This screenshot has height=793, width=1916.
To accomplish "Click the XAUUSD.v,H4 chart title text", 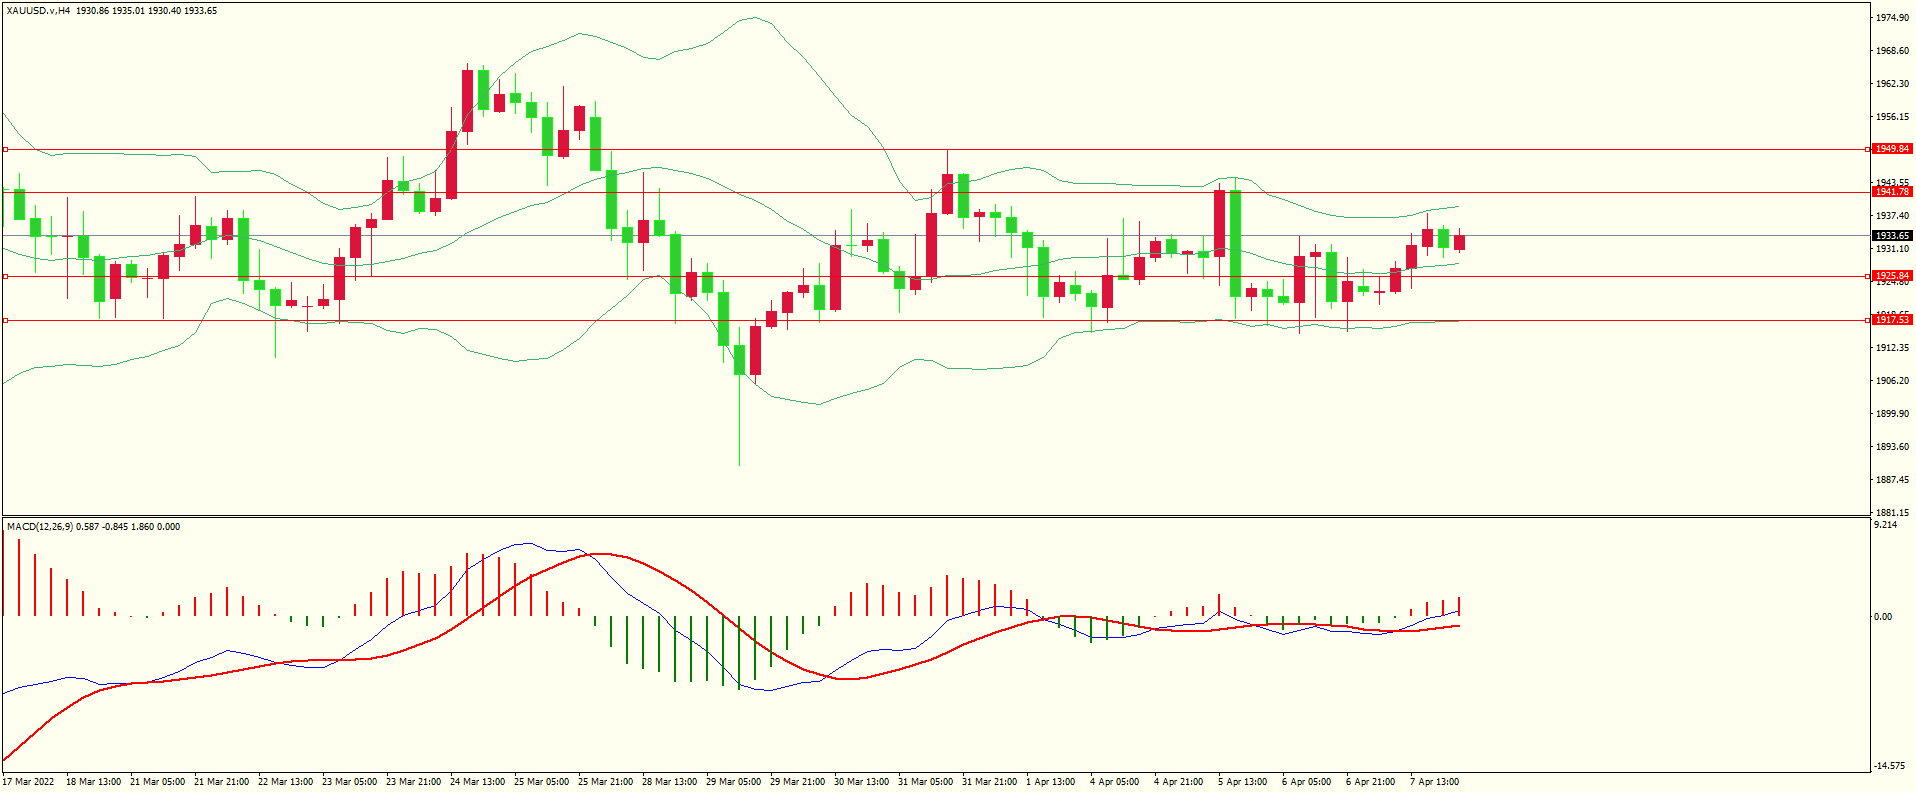I will point(38,11).
